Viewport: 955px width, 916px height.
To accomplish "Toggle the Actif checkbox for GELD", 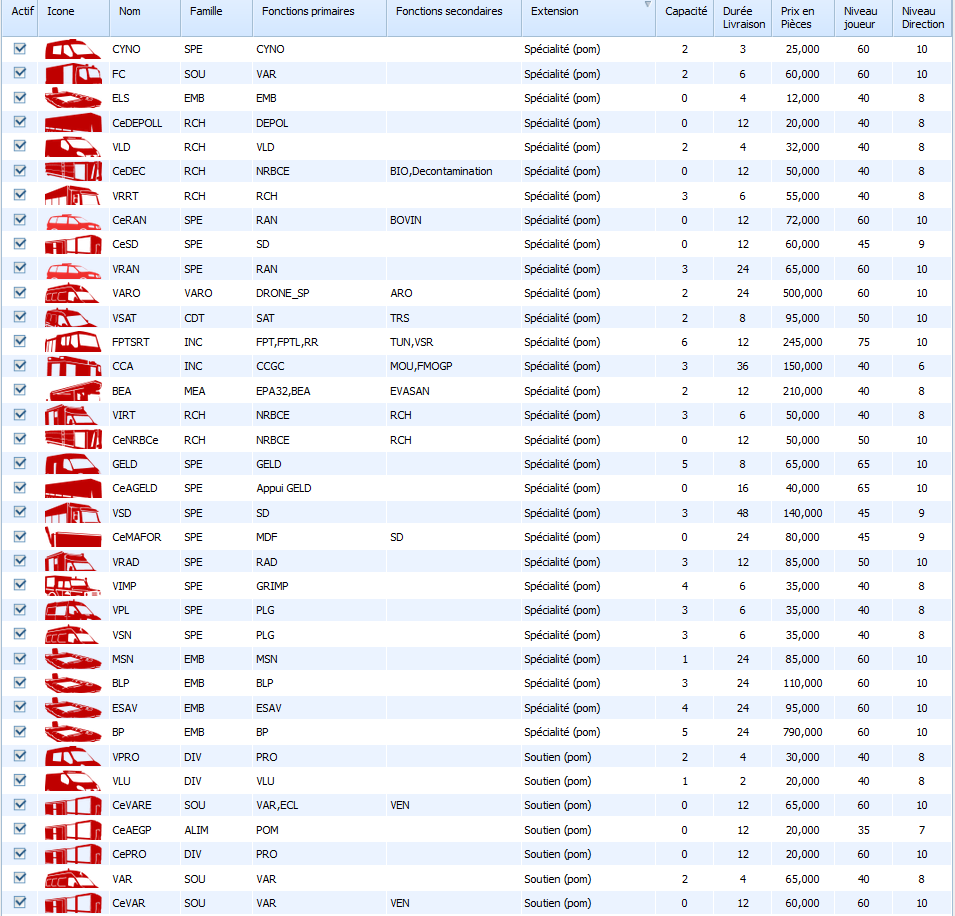I will (x=20, y=464).
